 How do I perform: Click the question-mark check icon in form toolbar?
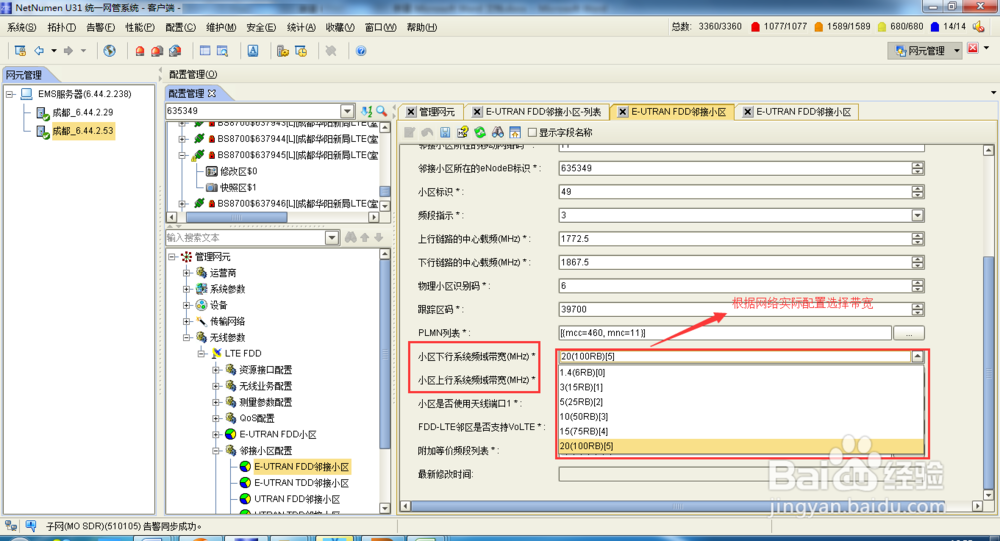pos(462,132)
